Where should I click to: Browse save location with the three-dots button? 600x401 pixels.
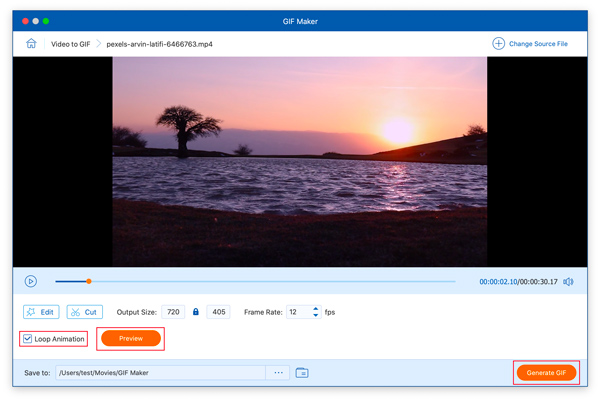(x=279, y=372)
